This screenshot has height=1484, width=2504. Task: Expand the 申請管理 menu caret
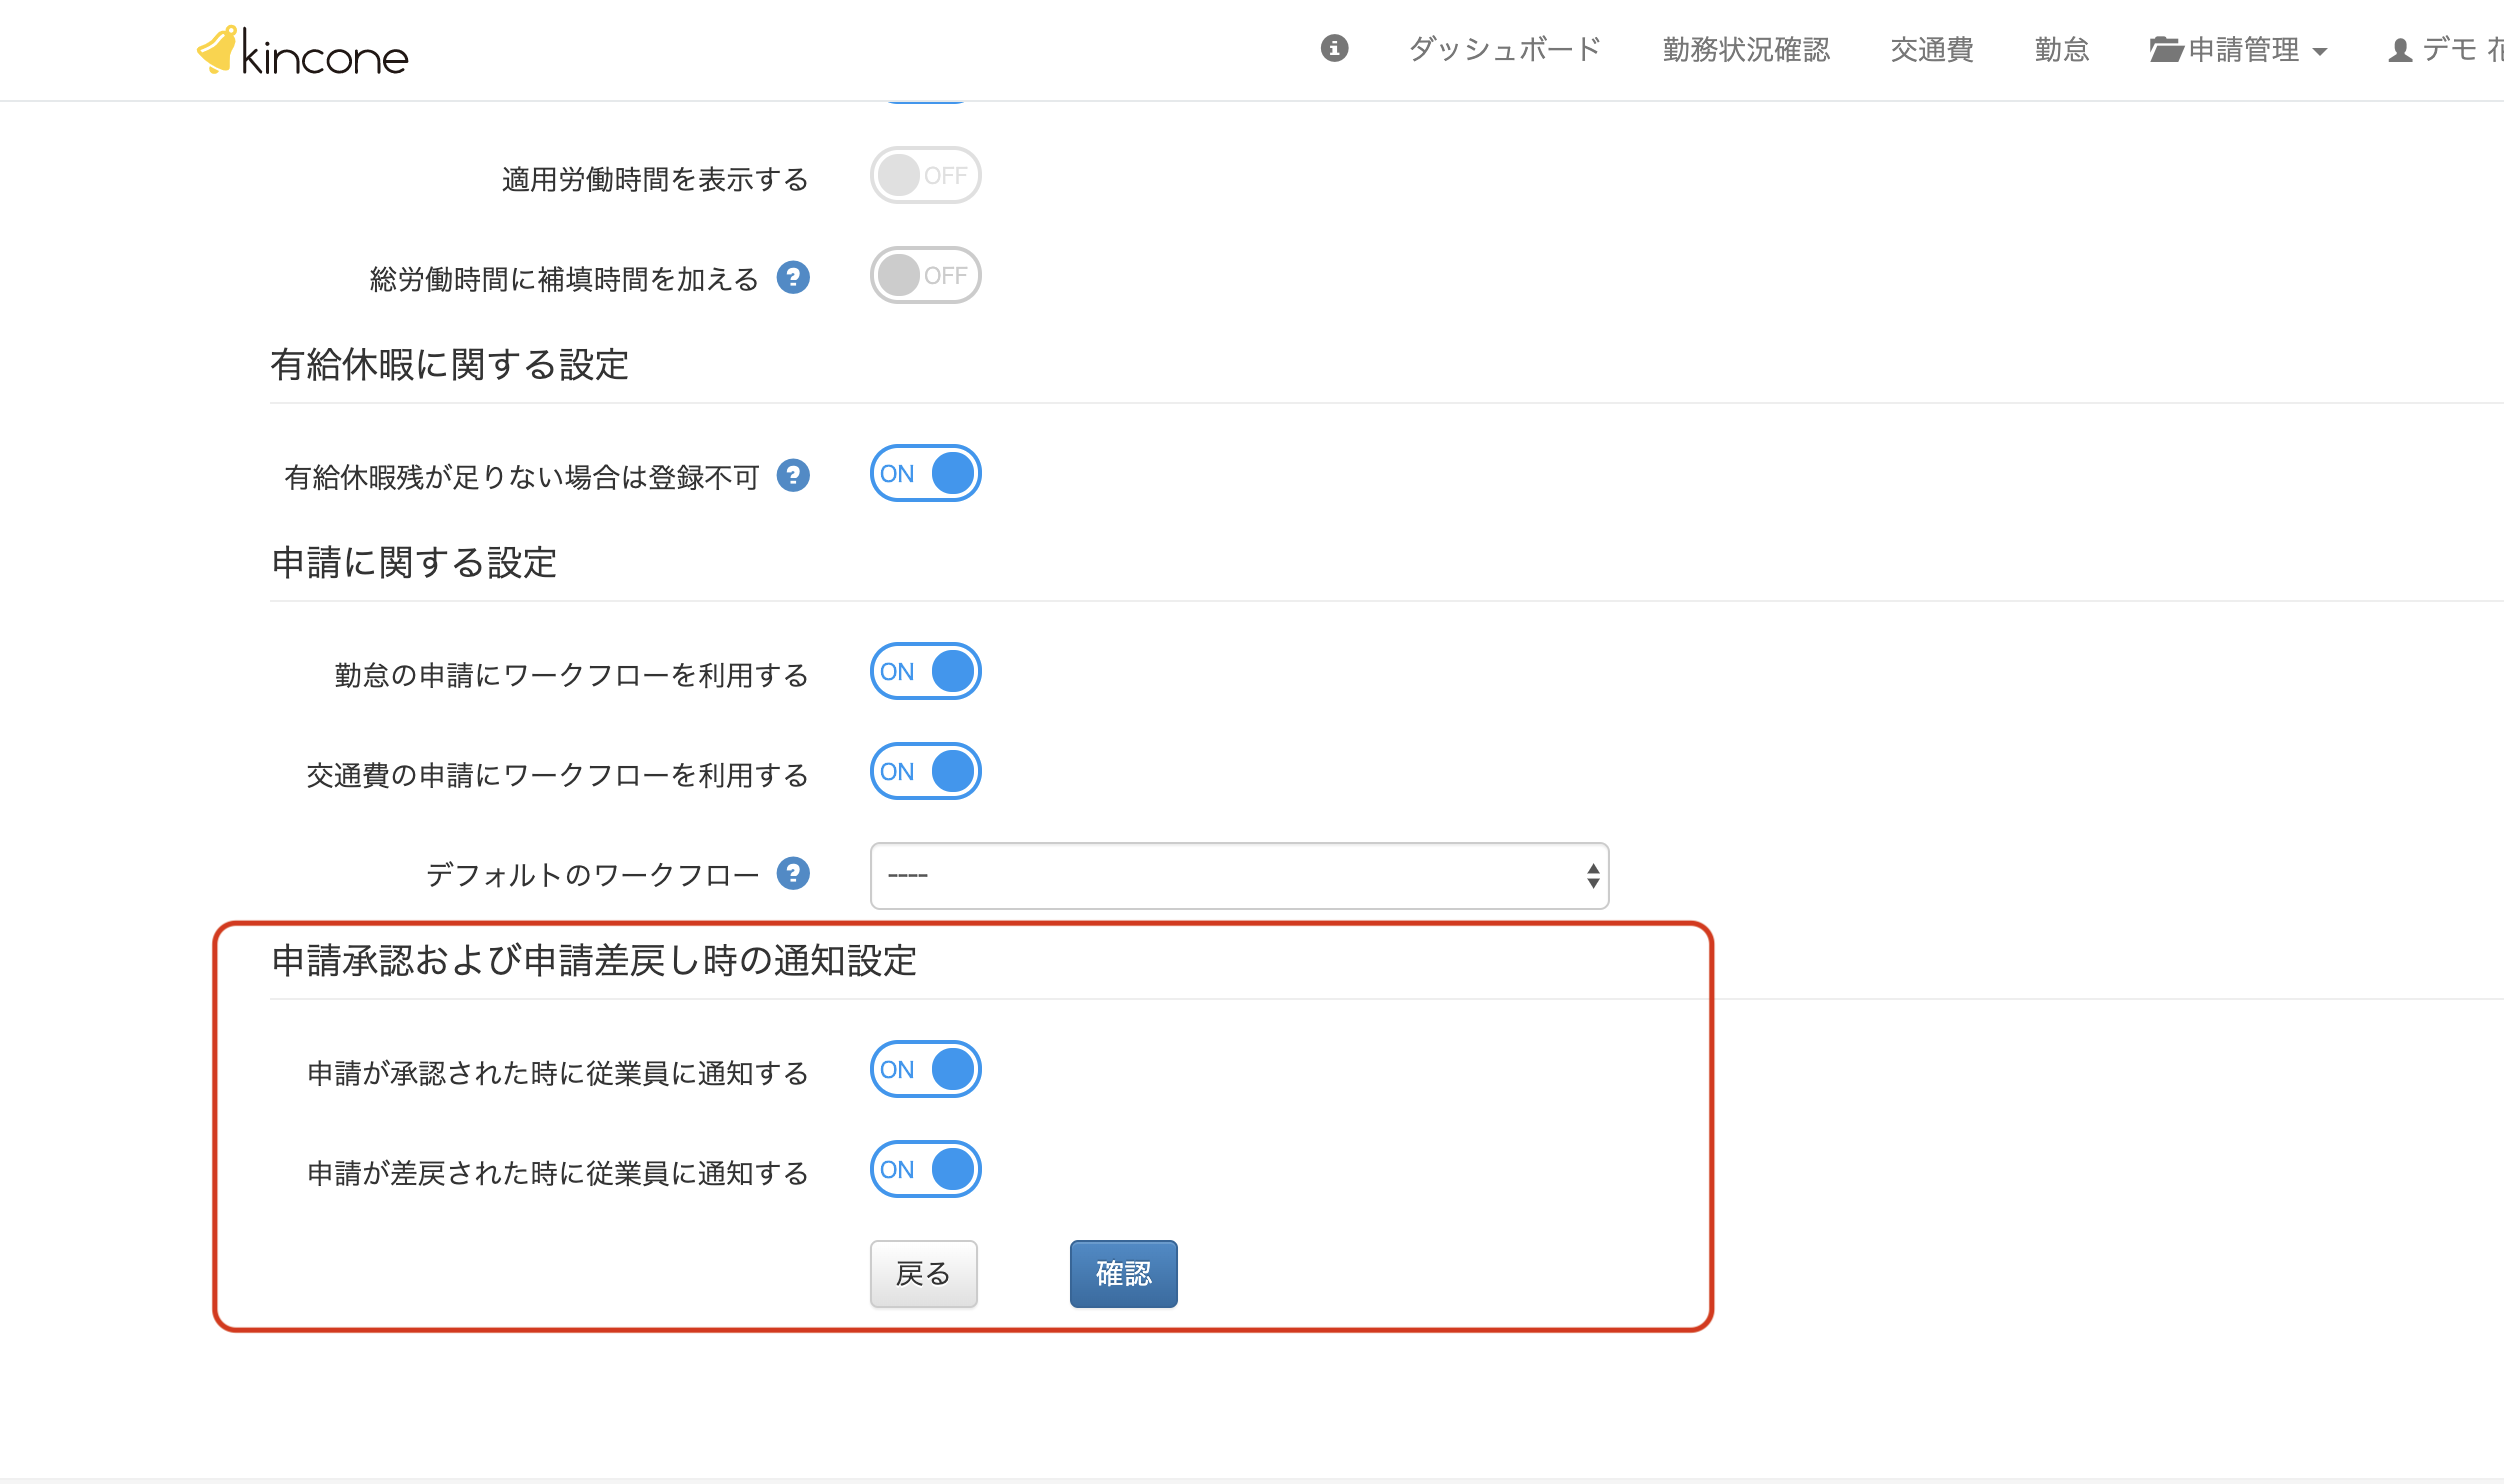click(2320, 52)
